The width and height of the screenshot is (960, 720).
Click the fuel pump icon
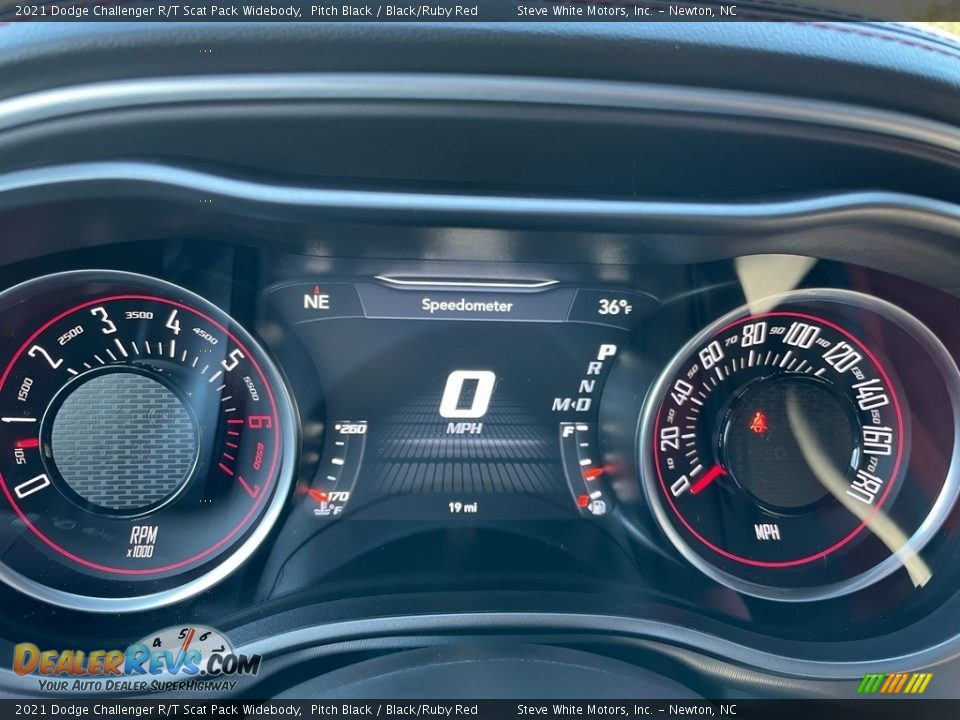pos(598,506)
